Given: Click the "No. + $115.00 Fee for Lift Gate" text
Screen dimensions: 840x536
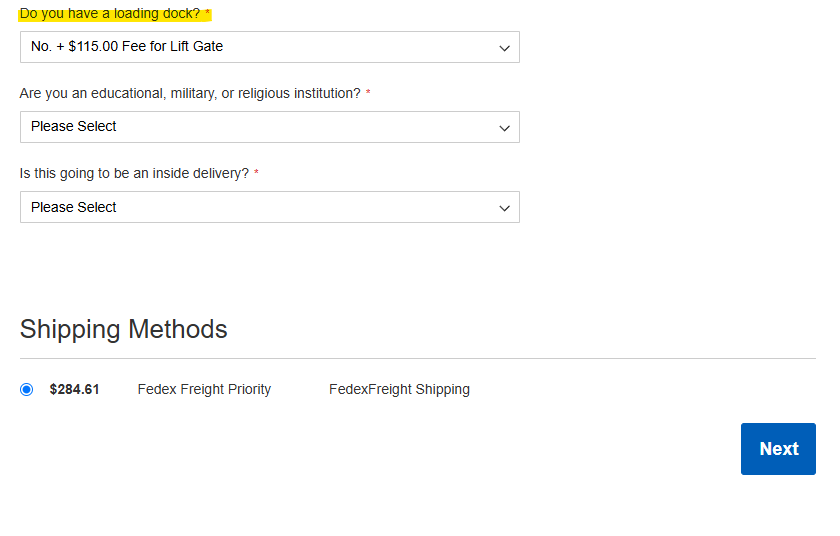Looking at the screenshot, I should pos(127,47).
